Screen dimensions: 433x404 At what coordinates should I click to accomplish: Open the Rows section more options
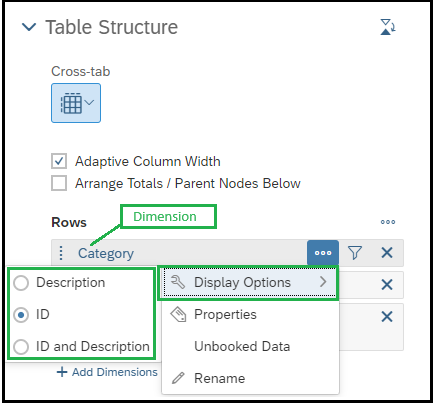[388, 222]
